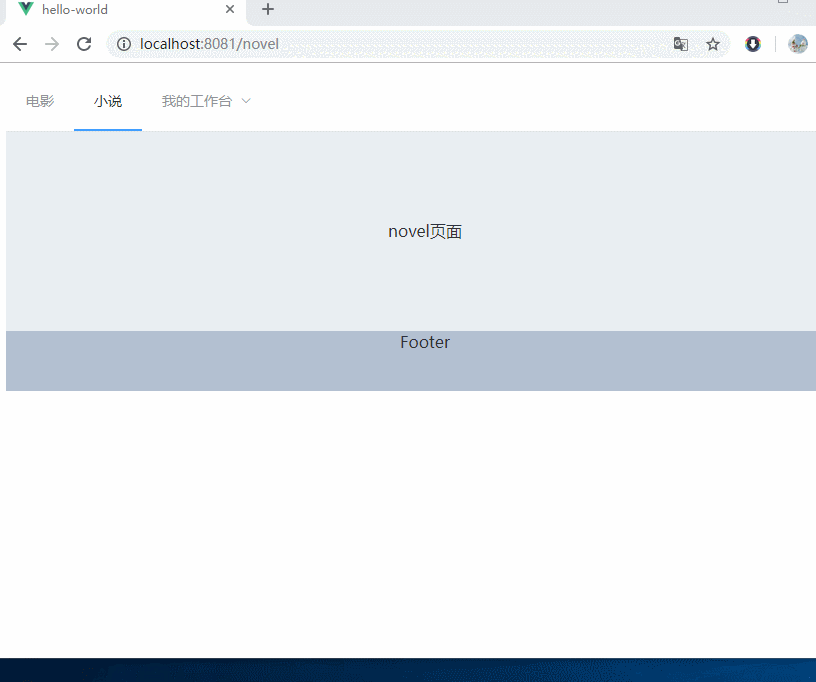816x682 pixels.
Task: Switch to the 电影 menu item
Action: (x=40, y=101)
